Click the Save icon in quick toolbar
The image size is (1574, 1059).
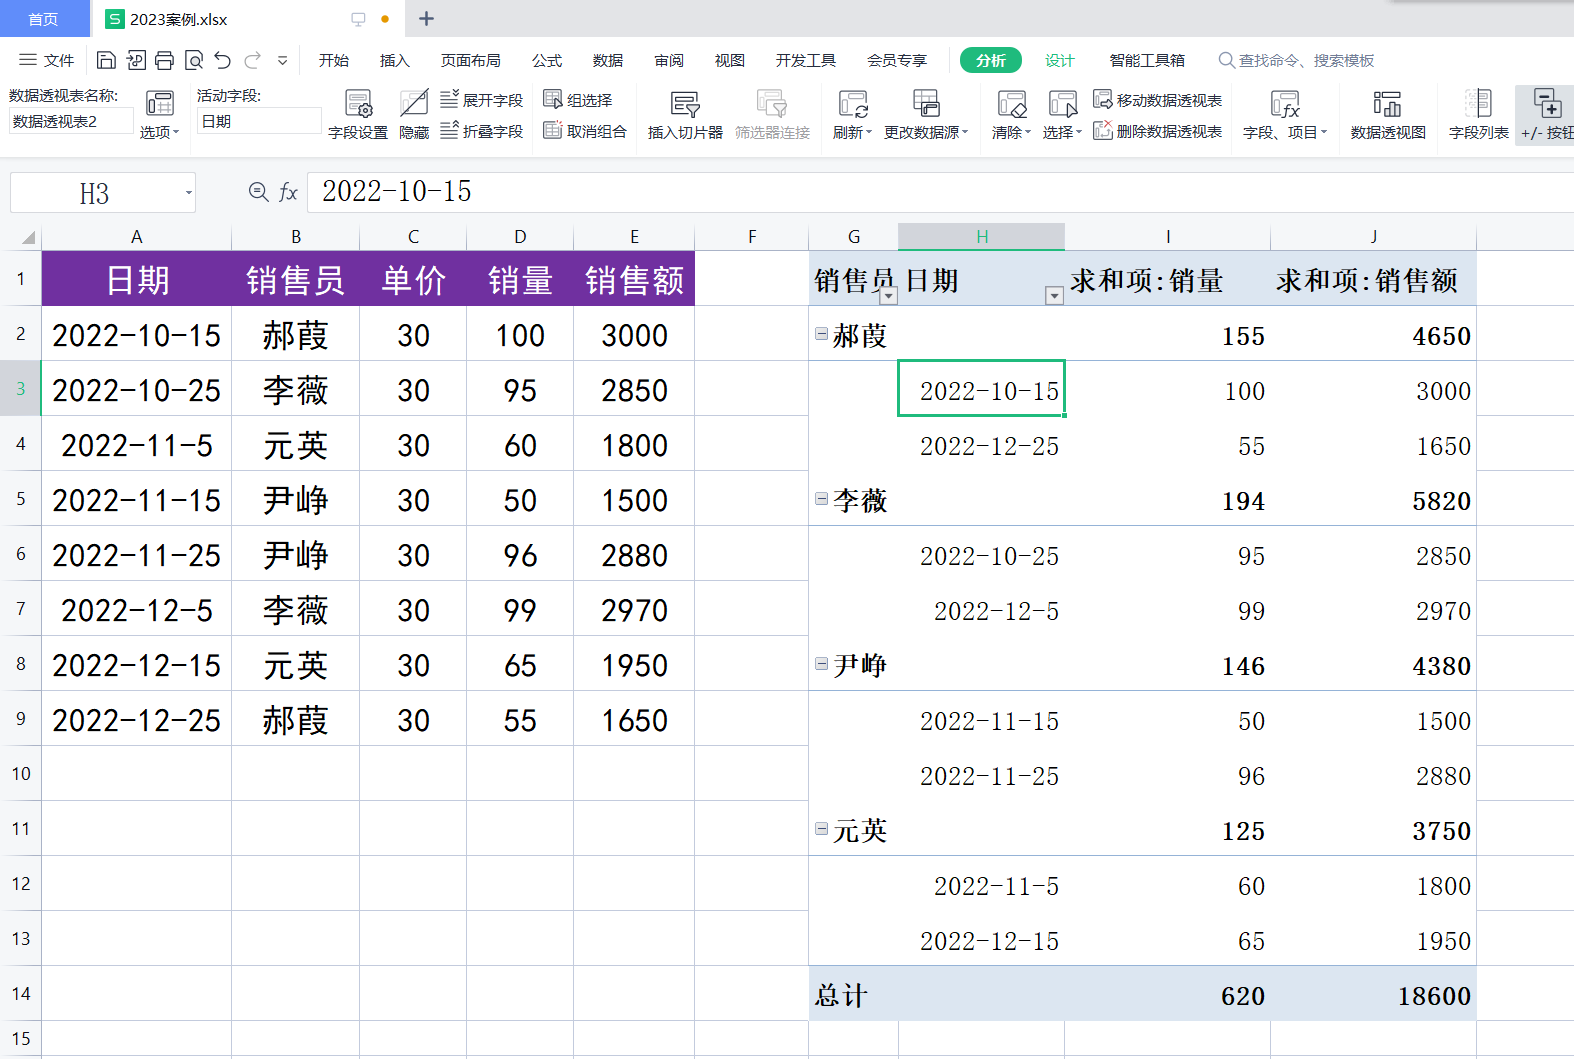click(x=106, y=60)
